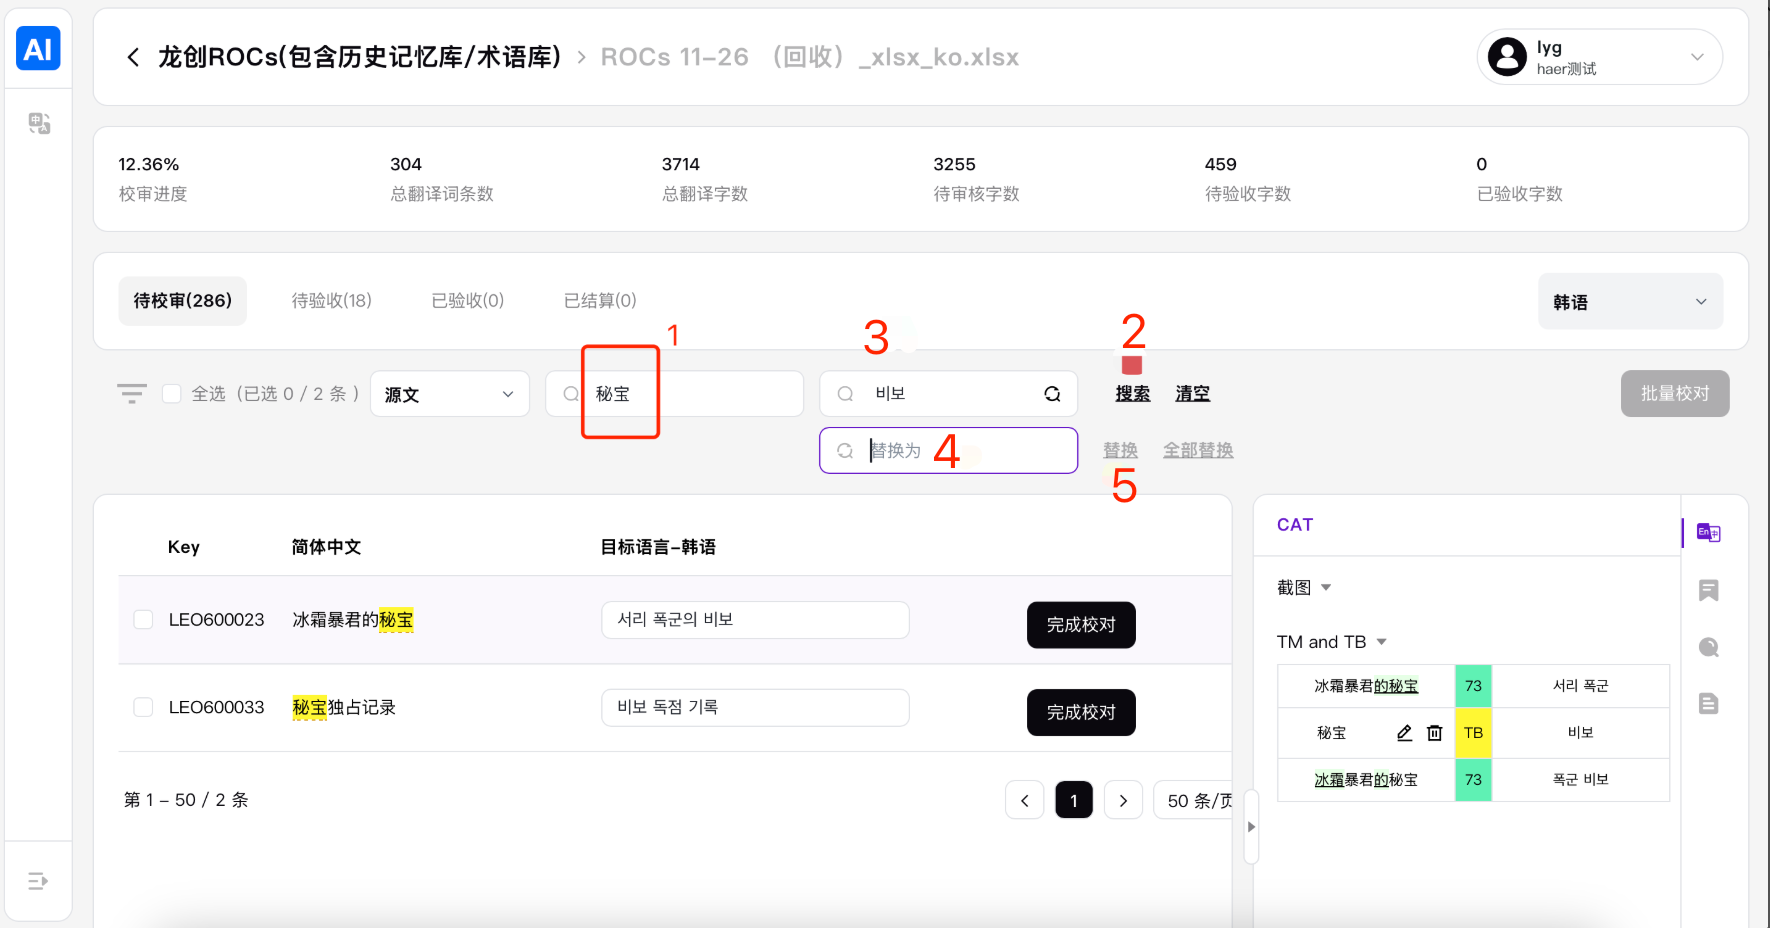Open the translation icon in left sidebar
Screen dimensions: 1770x928
[39, 123]
